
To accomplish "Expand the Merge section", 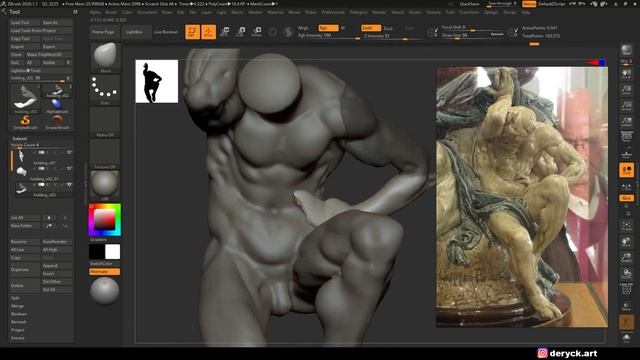I will click(x=17, y=306).
